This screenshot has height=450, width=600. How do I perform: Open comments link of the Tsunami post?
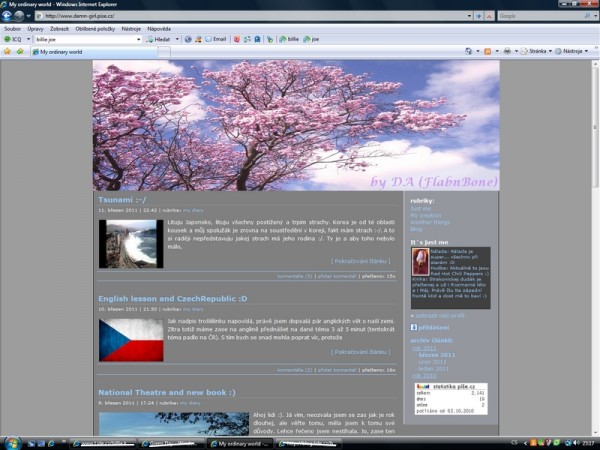295,276
